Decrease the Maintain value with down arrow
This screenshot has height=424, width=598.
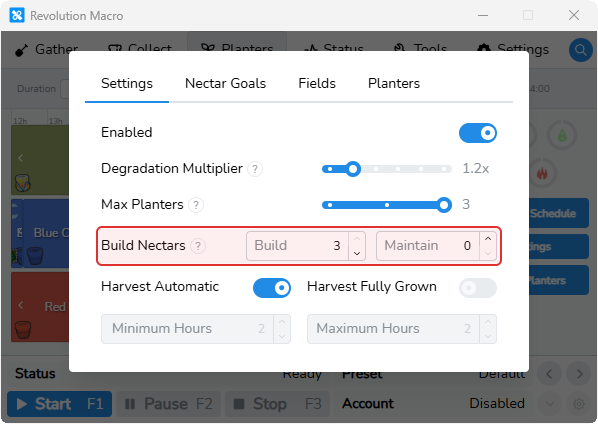pyautogui.click(x=488, y=253)
